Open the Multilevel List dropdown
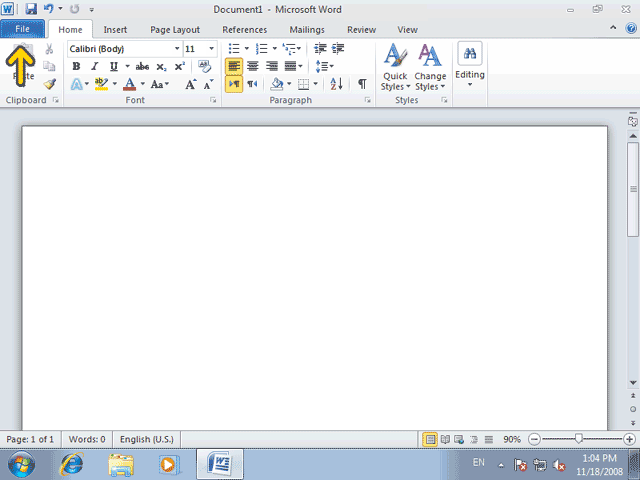640x480 pixels. click(x=299, y=49)
